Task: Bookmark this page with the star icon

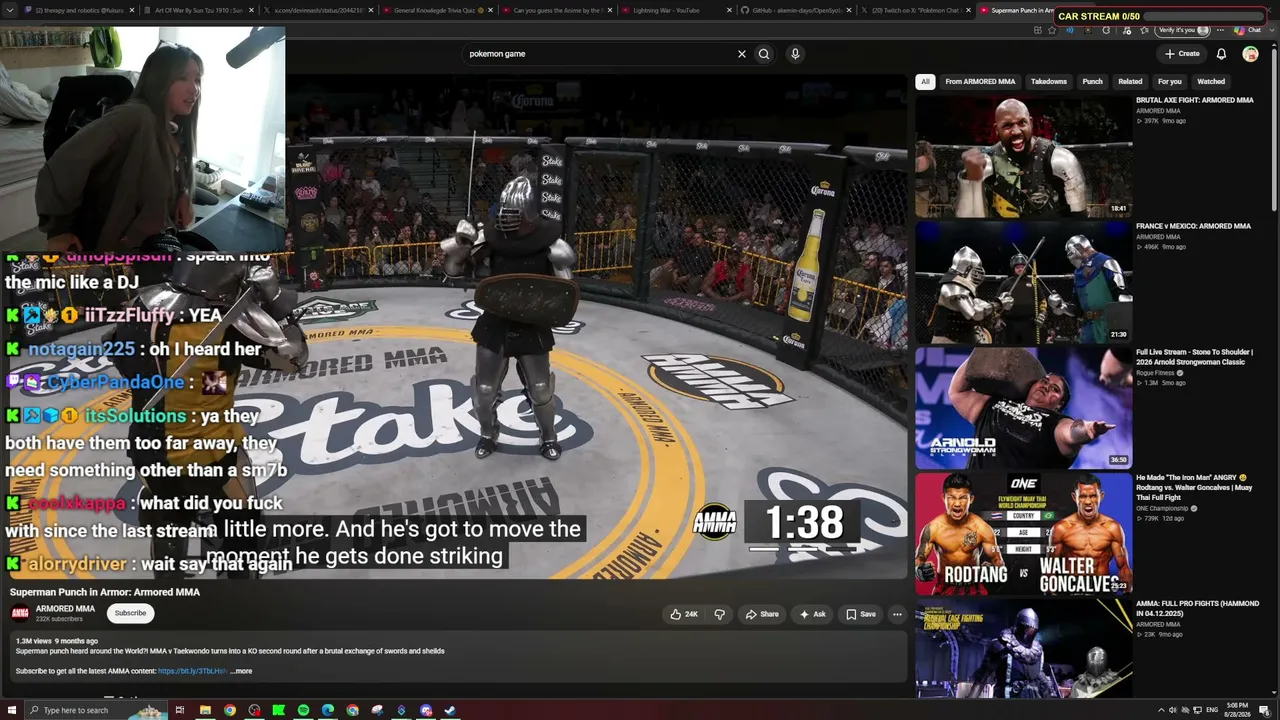Action: pyautogui.click(x=1052, y=30)
